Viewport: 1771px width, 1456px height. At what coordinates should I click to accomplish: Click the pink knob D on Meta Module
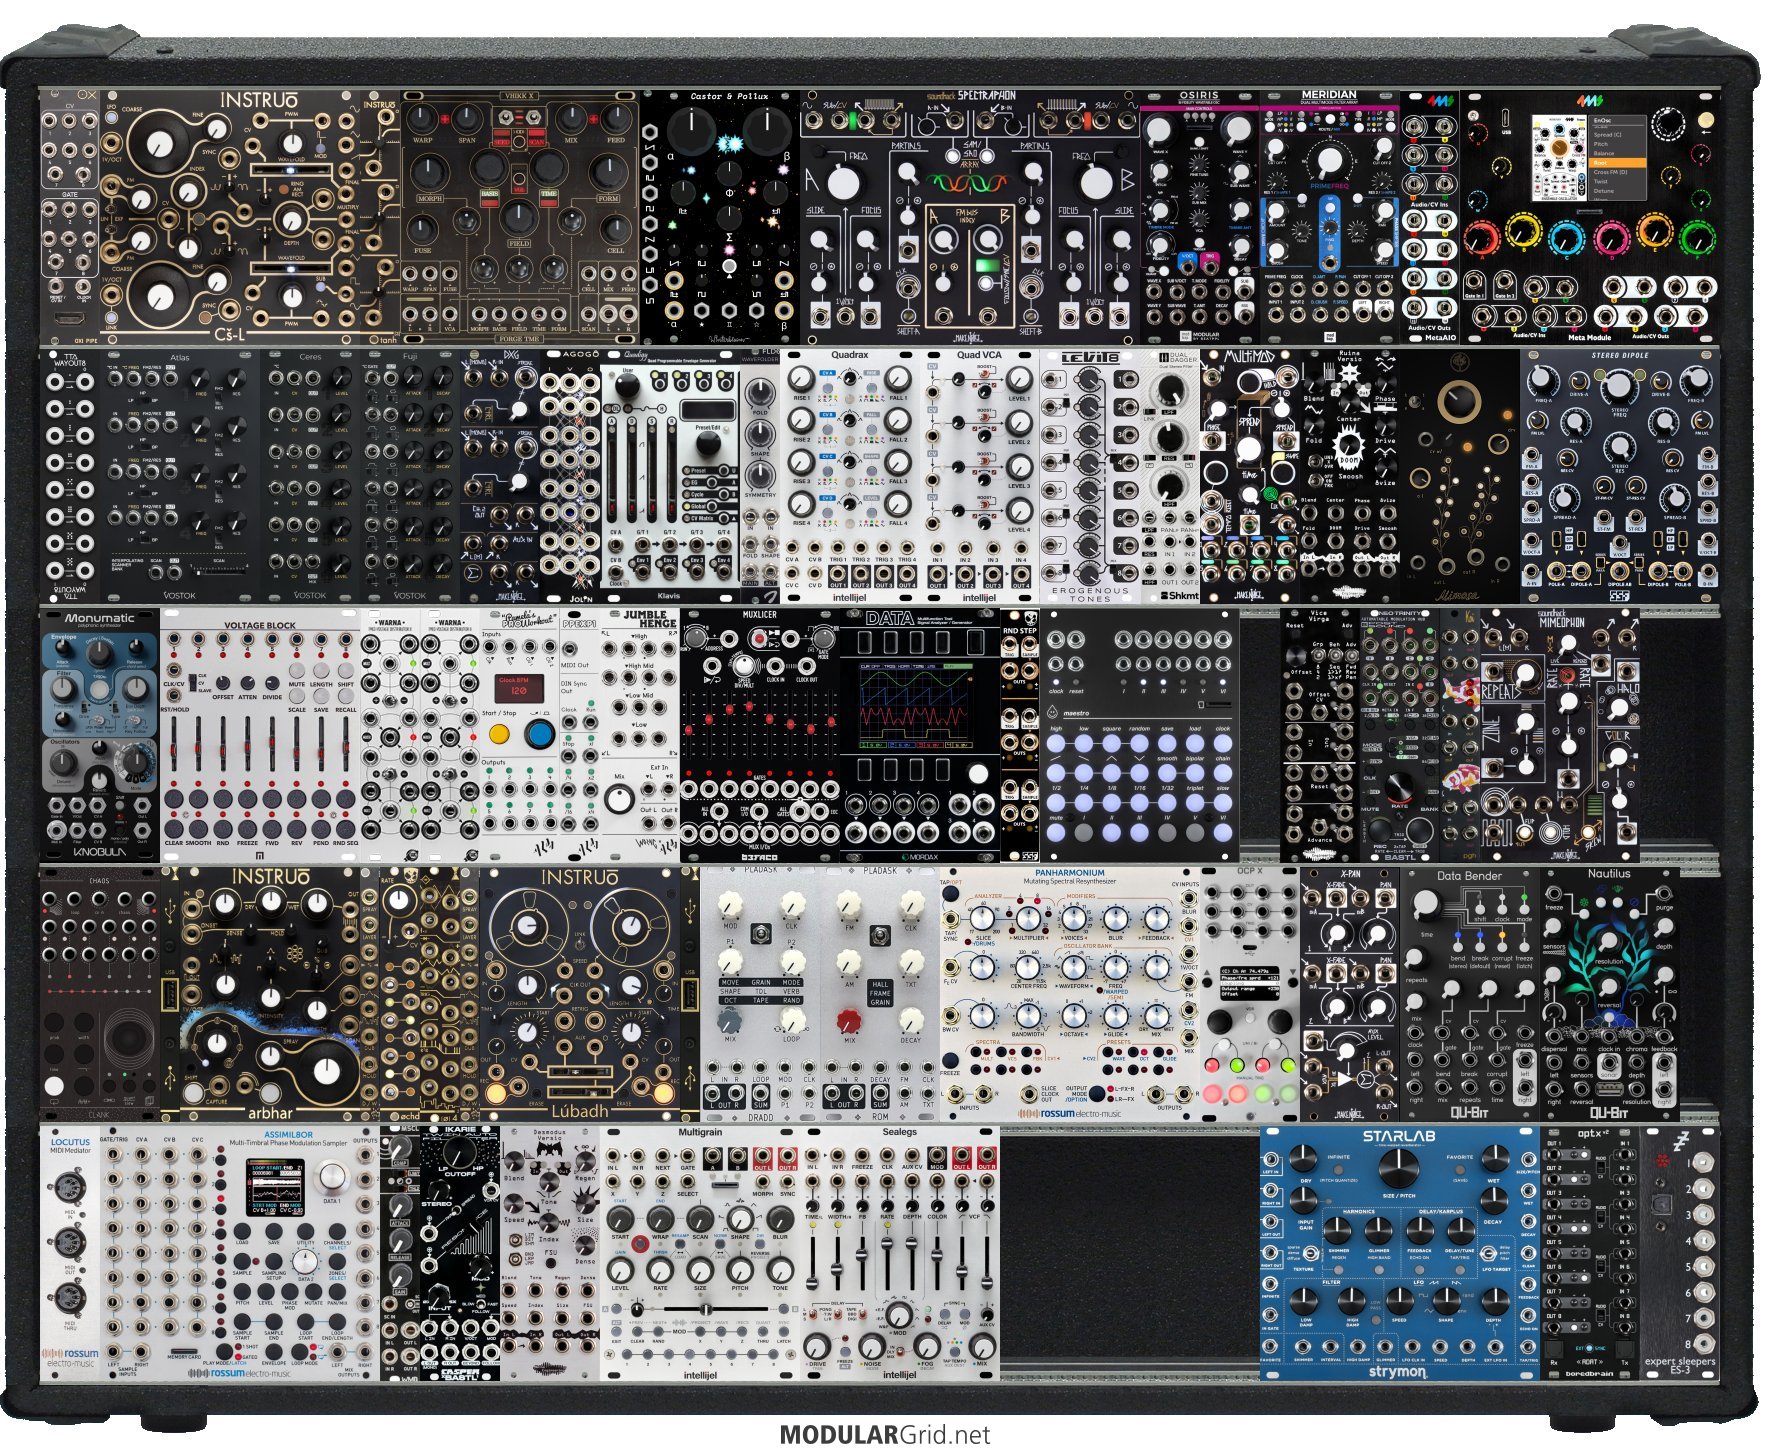[x=1611, y=237]
